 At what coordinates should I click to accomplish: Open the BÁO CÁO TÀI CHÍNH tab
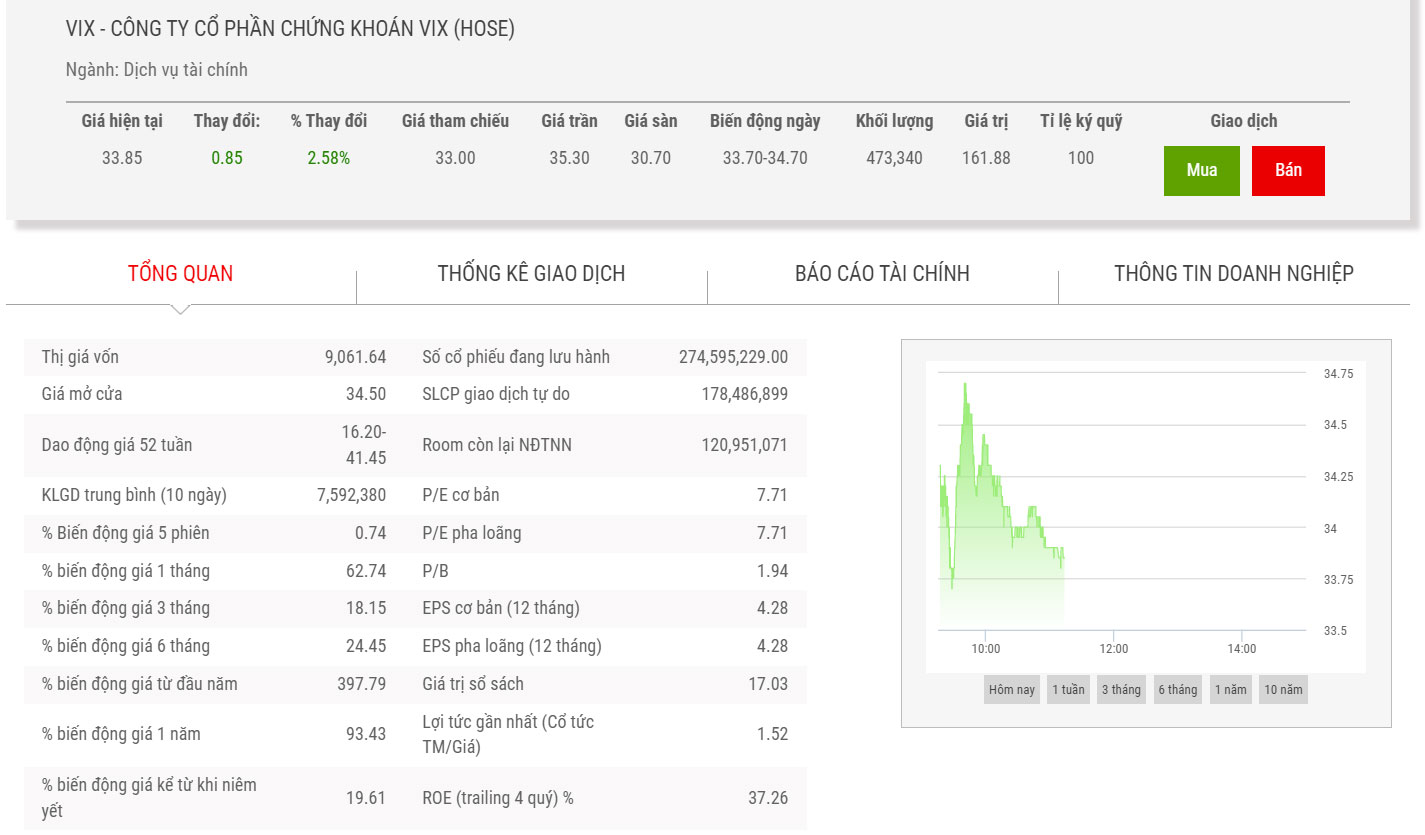coord(882,273)
